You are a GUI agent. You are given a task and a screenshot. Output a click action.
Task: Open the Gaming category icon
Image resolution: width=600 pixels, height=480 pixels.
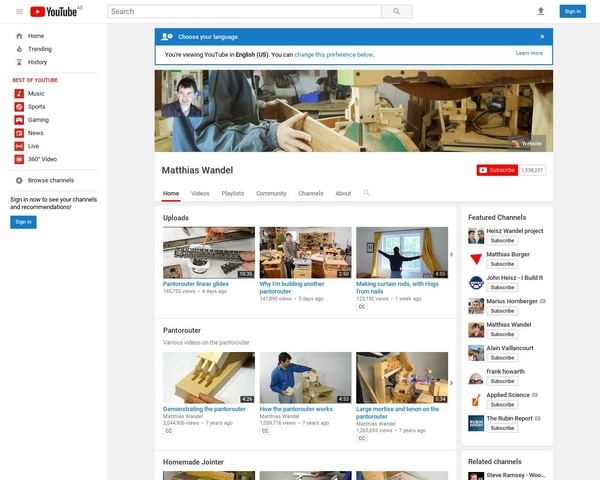(19, 120)
